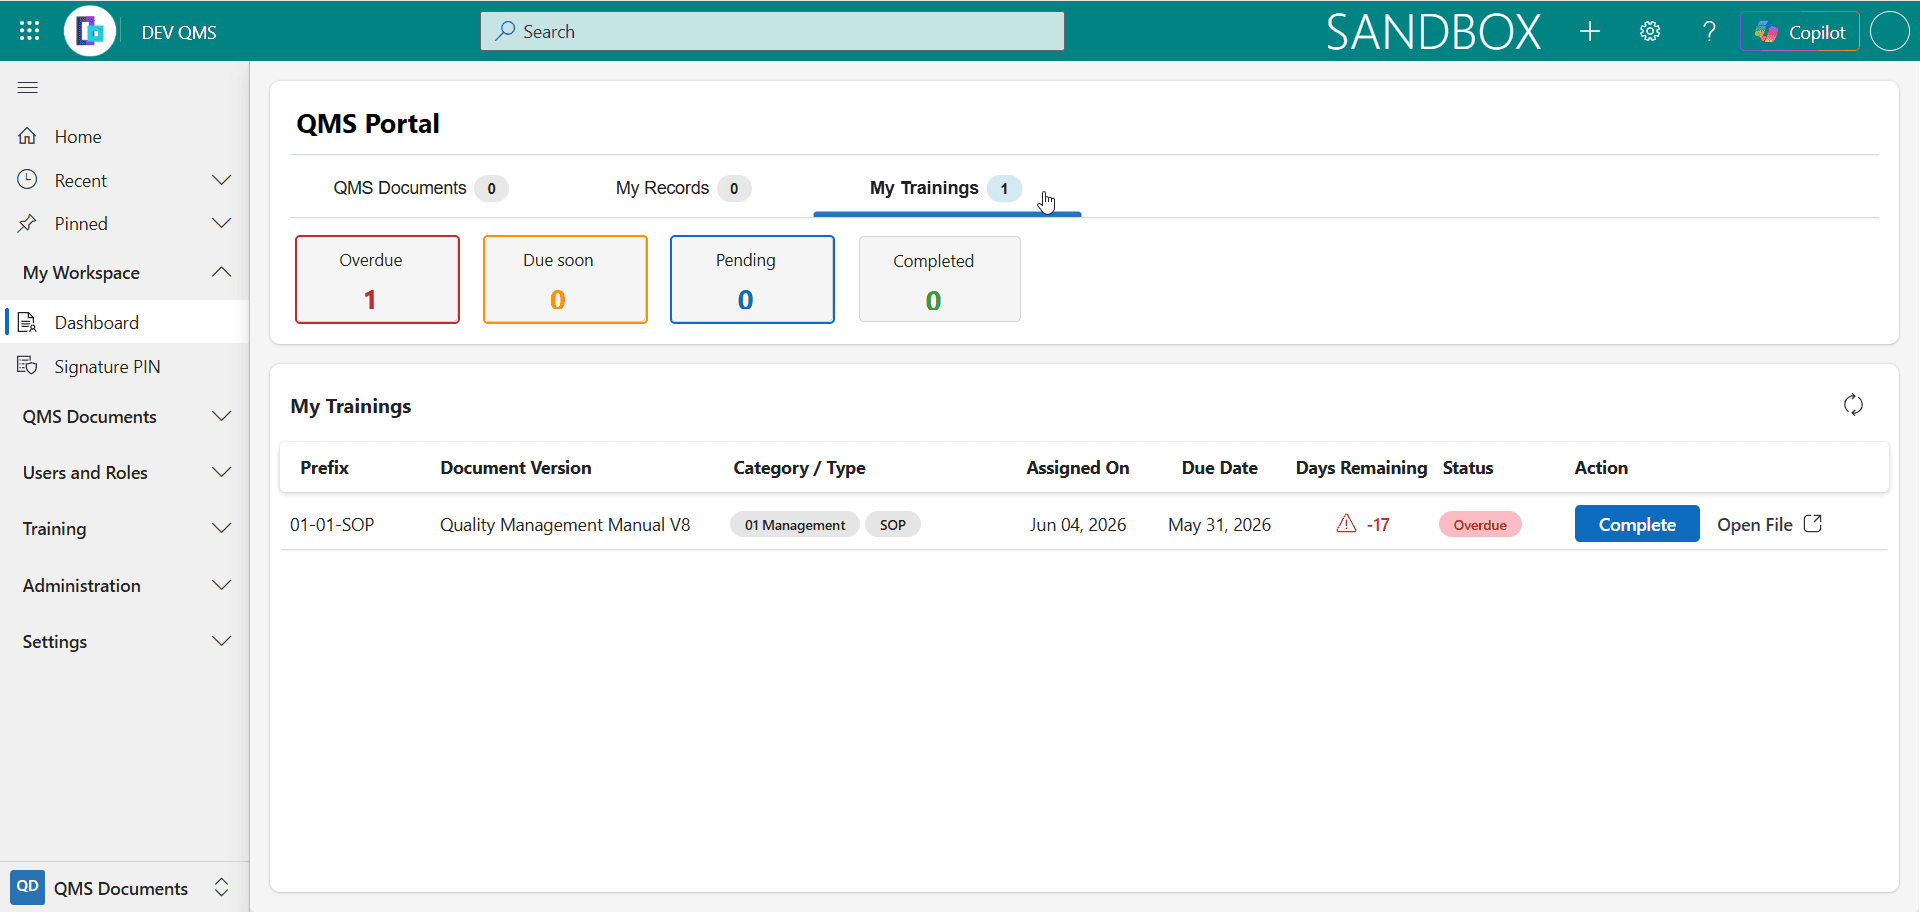
Task: Switch to the My Records tab
Action: [683, 188]
